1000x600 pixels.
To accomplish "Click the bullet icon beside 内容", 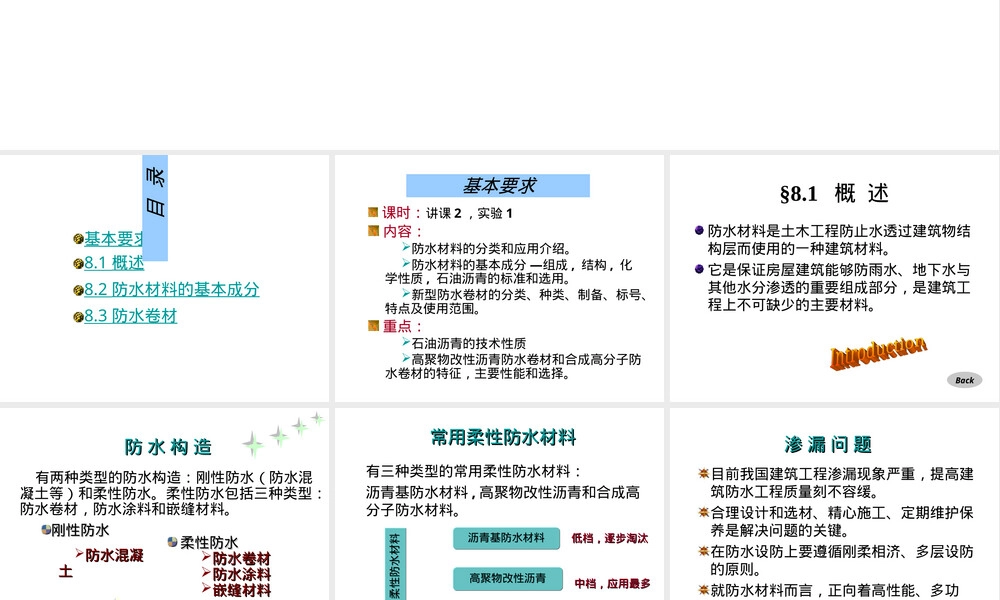I will (373, 230).
